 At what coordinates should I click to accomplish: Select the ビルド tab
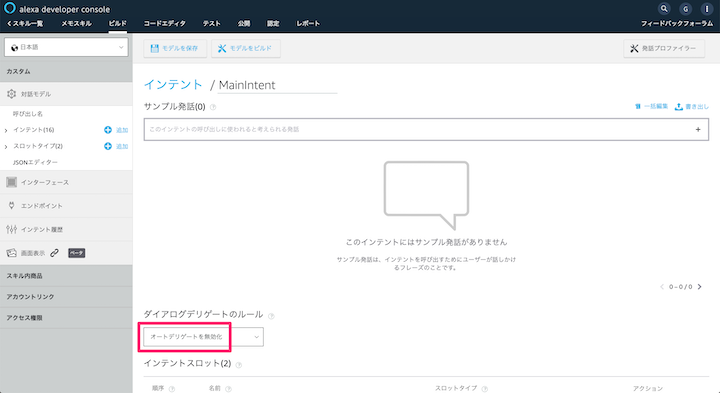pyautogui.click(x=118, y=23)
